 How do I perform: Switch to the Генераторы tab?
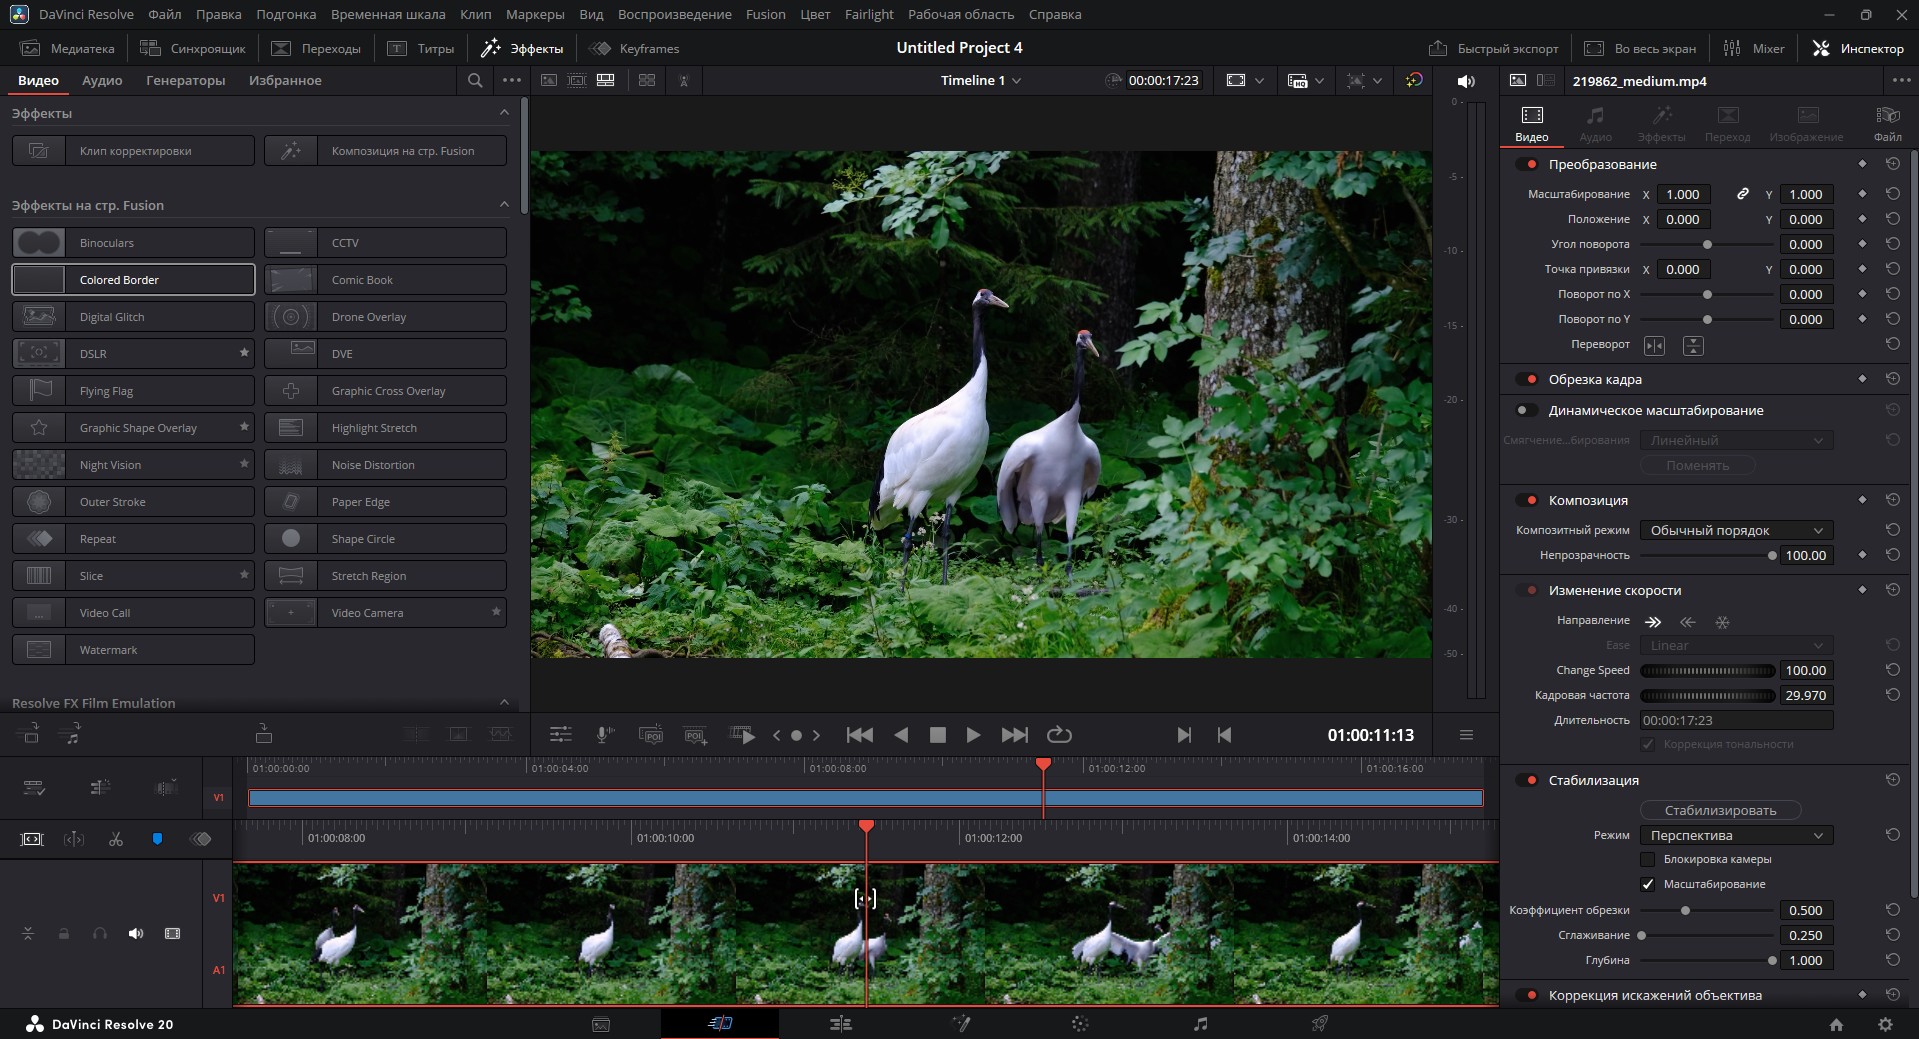pyautogui.click(x=185, y=80)
